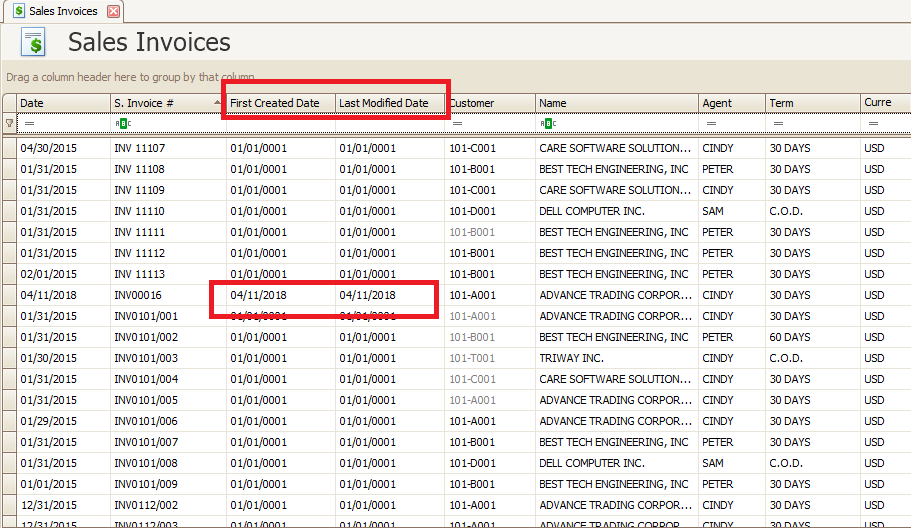Click 60 DAYS term cell
Viewport: 911px width, 528px height.
[x=812, y=337]
